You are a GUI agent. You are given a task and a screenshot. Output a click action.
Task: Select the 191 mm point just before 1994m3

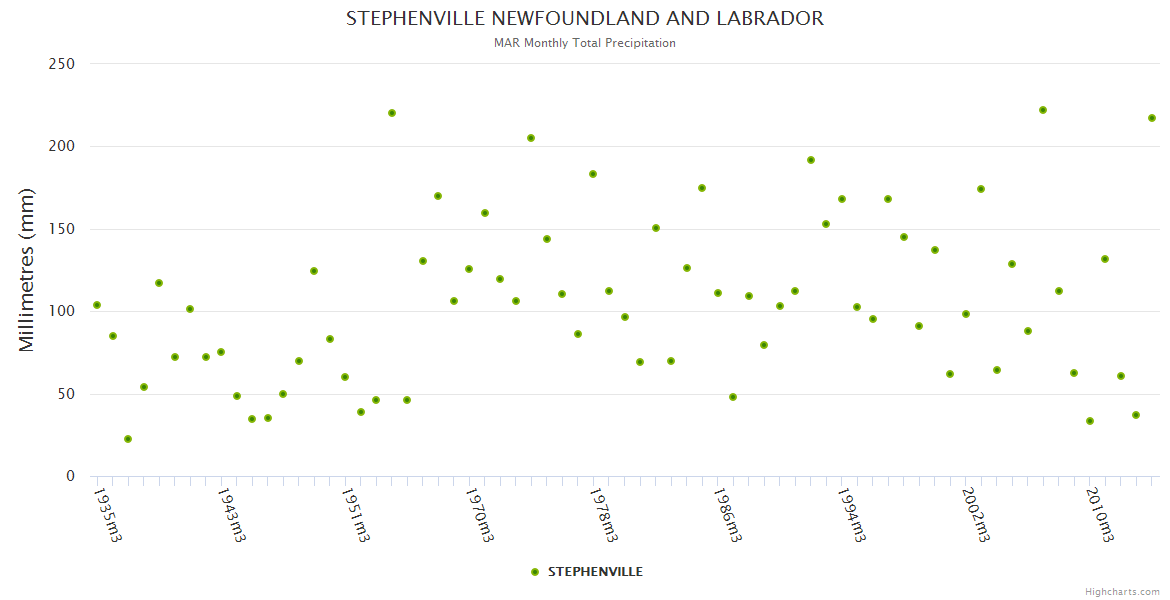tap(811, 160)
